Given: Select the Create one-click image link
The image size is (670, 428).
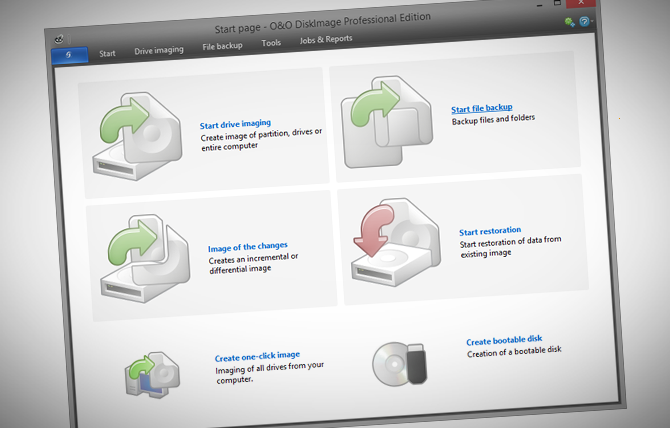Looking at the screenshot, I should (257, 356).
